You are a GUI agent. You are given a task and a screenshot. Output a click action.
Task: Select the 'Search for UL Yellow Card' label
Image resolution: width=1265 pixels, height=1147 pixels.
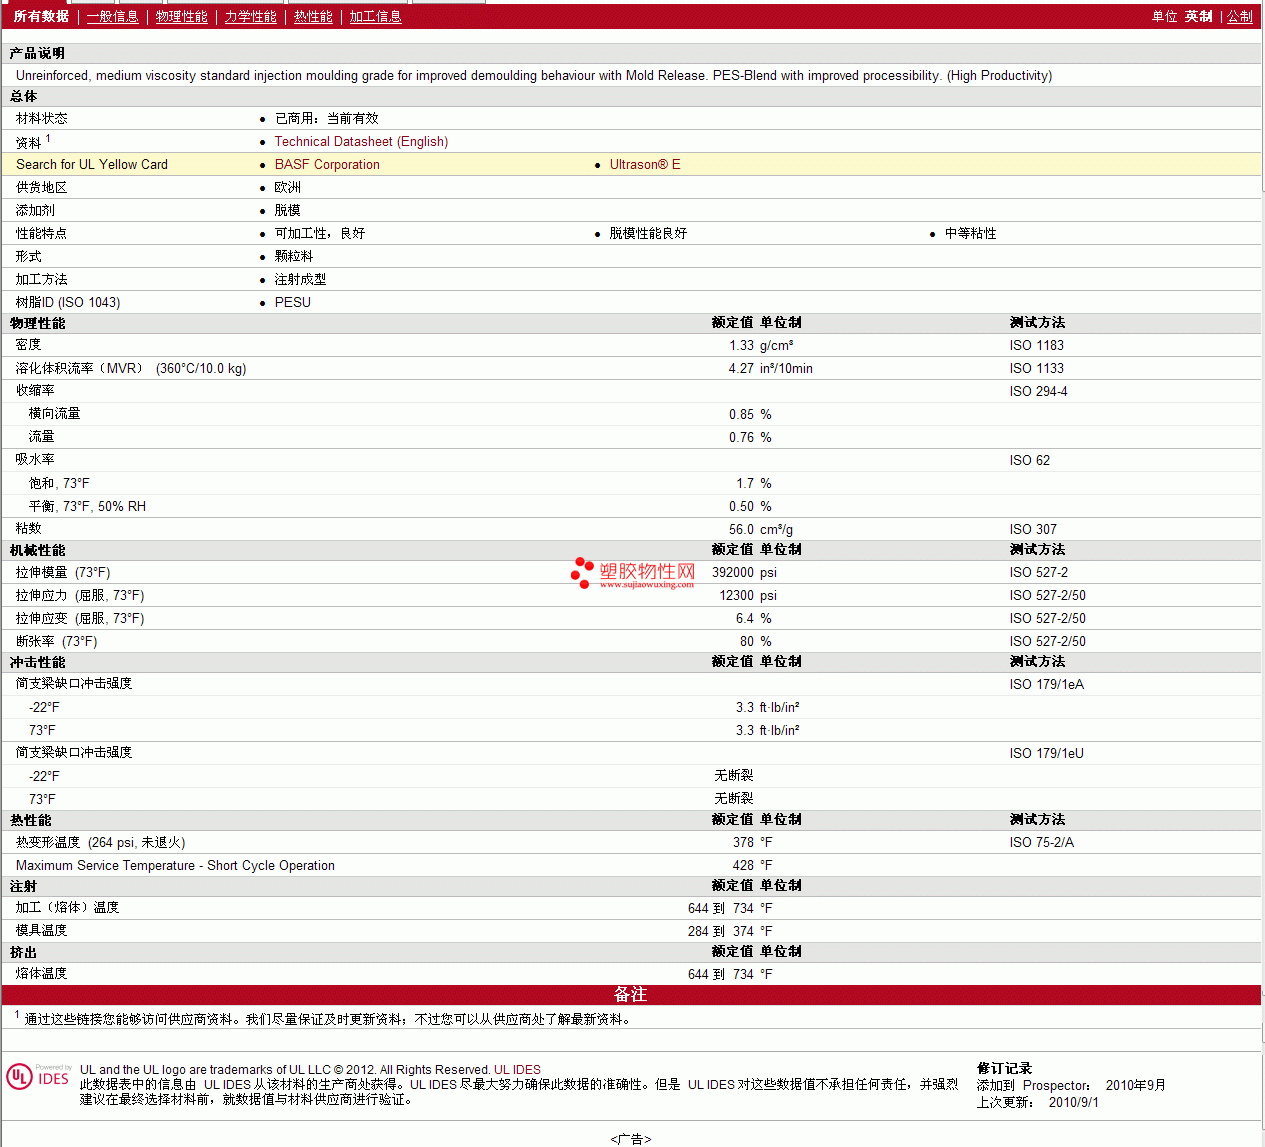click(92, 165)
